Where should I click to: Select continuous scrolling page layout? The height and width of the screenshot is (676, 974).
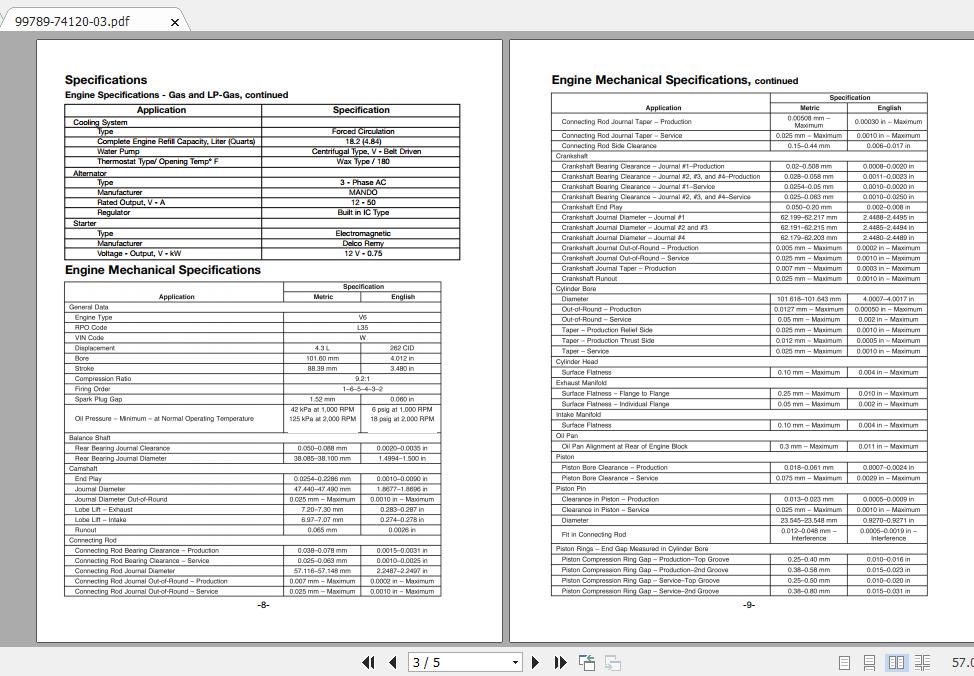[870, 662]
